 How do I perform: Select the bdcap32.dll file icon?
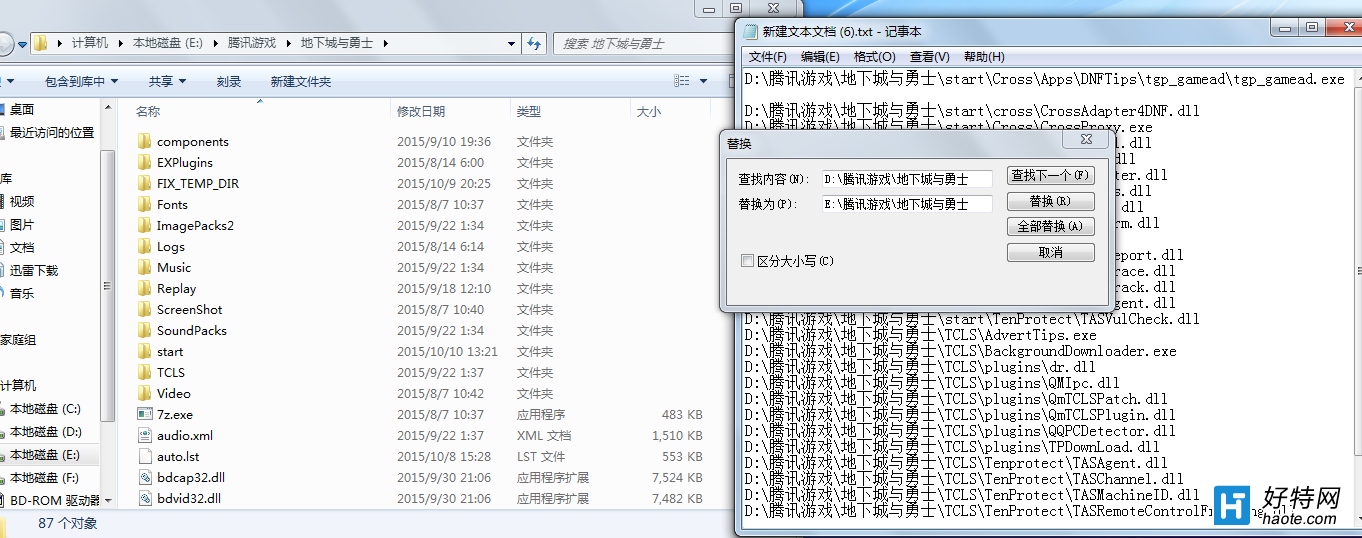click(144, 478)
